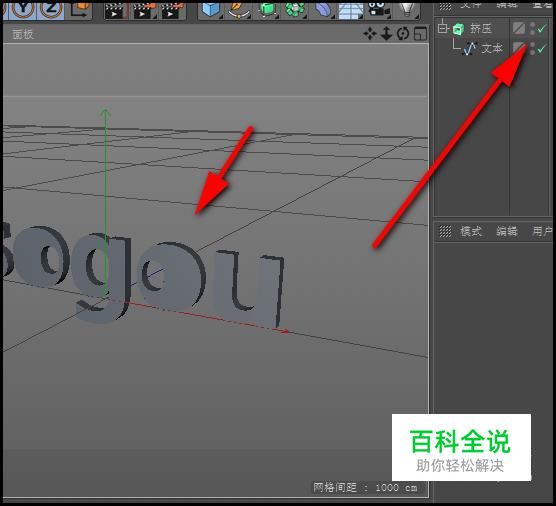This screenshot has width=556, height=506.
Task: Open the green generators cube icon
Action: coord(267,10)
